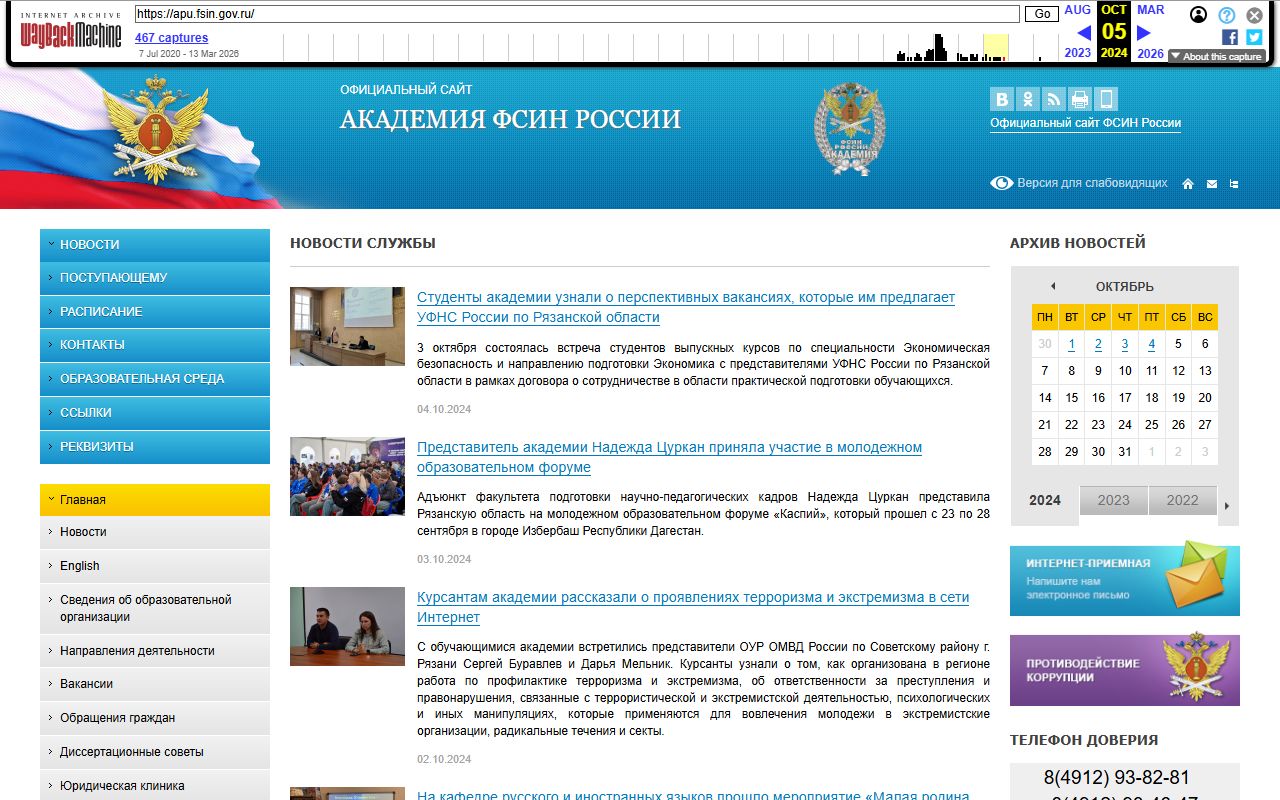Image resolution: width=1280 pixels, height=800 pixels.
Task: Go to next capture with right arrow
Action: 1144,33
